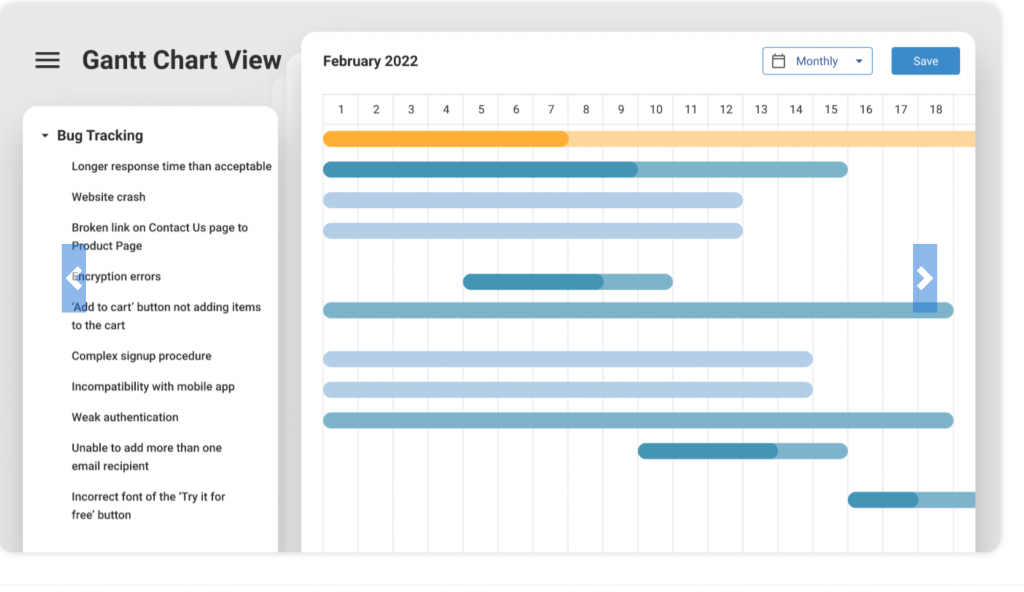Click day 18 column header
1024x592 pixels.
(936, 109)
